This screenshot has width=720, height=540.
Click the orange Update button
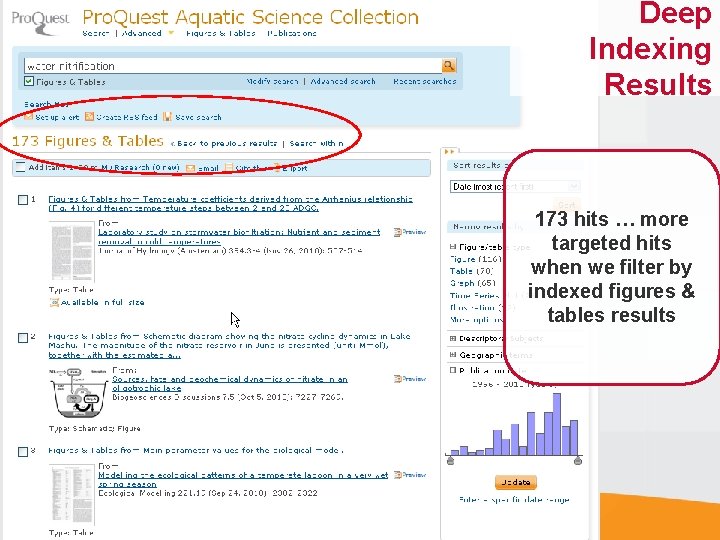click(516, 482)
